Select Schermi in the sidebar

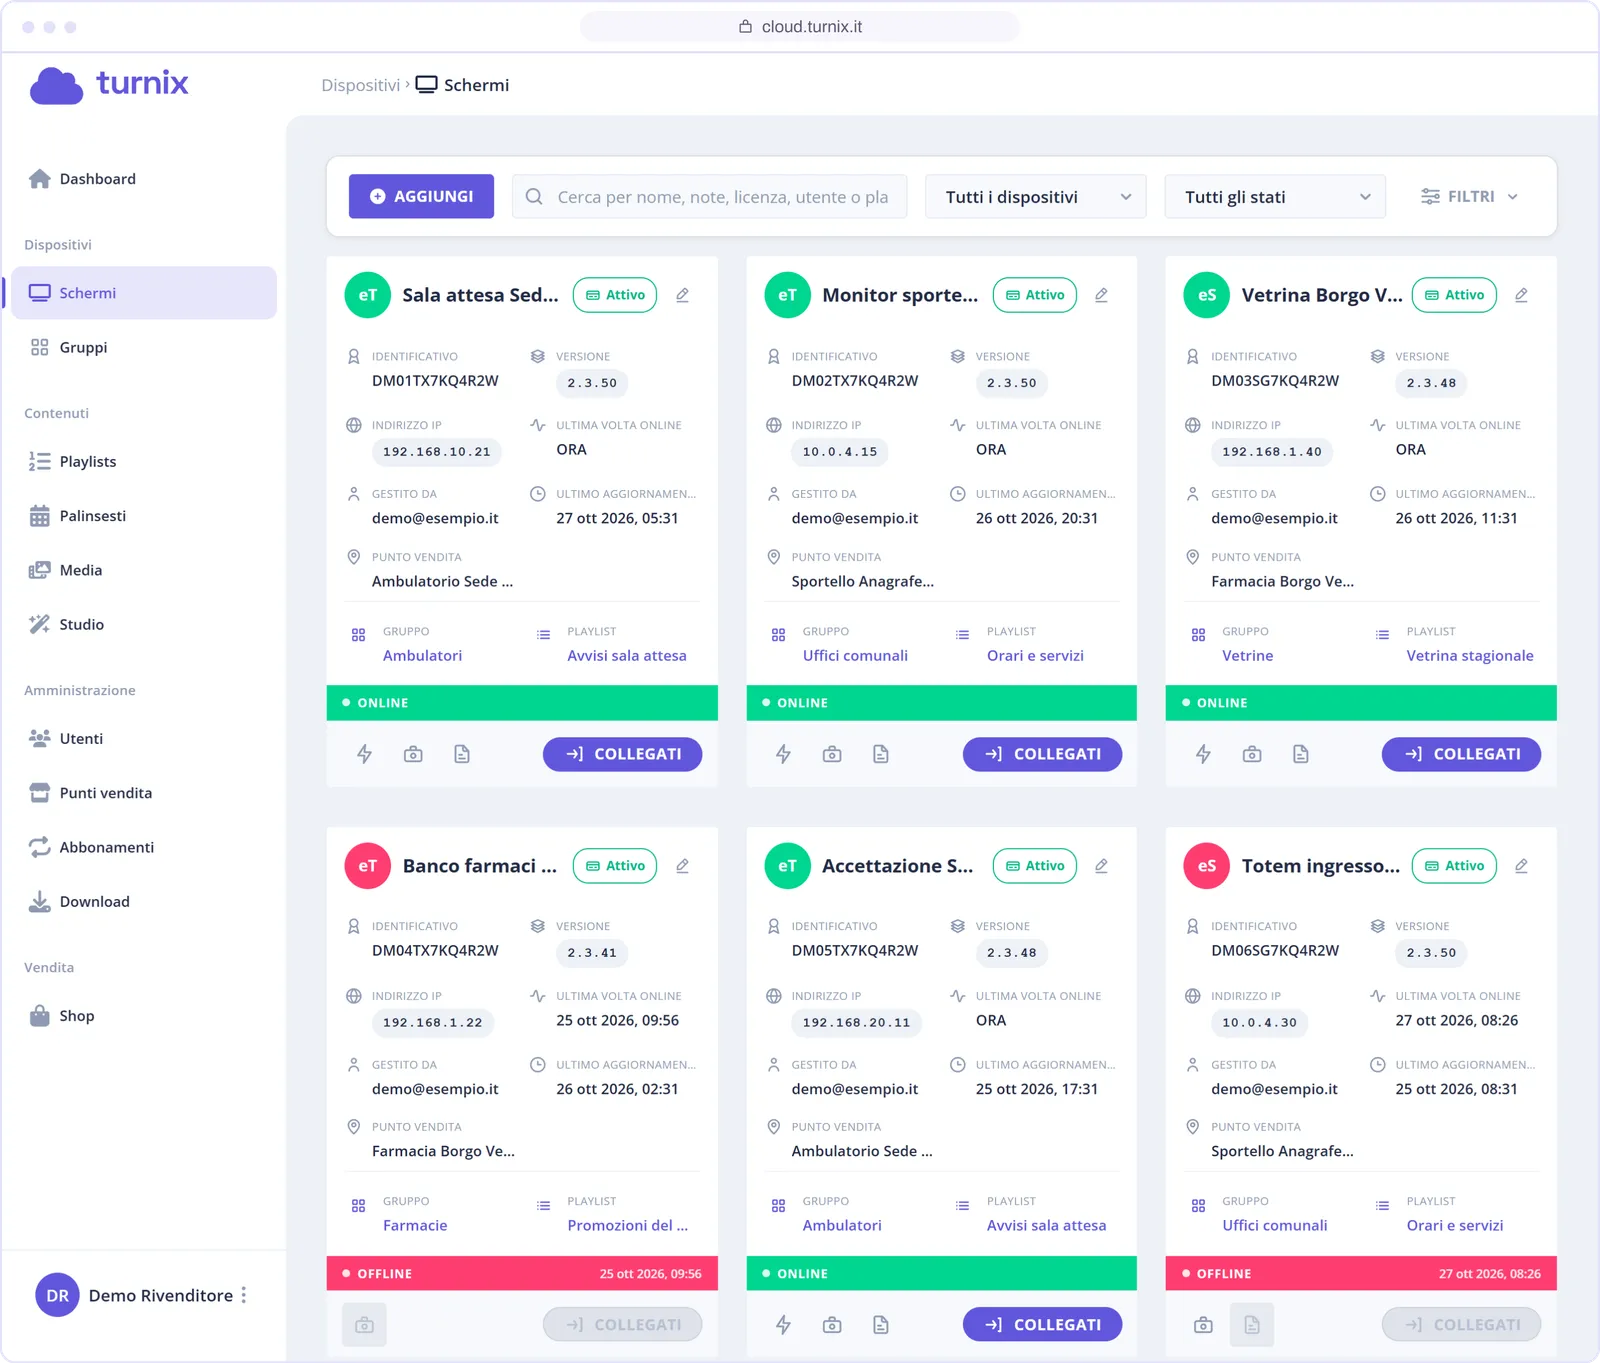(x=144, y=293)
